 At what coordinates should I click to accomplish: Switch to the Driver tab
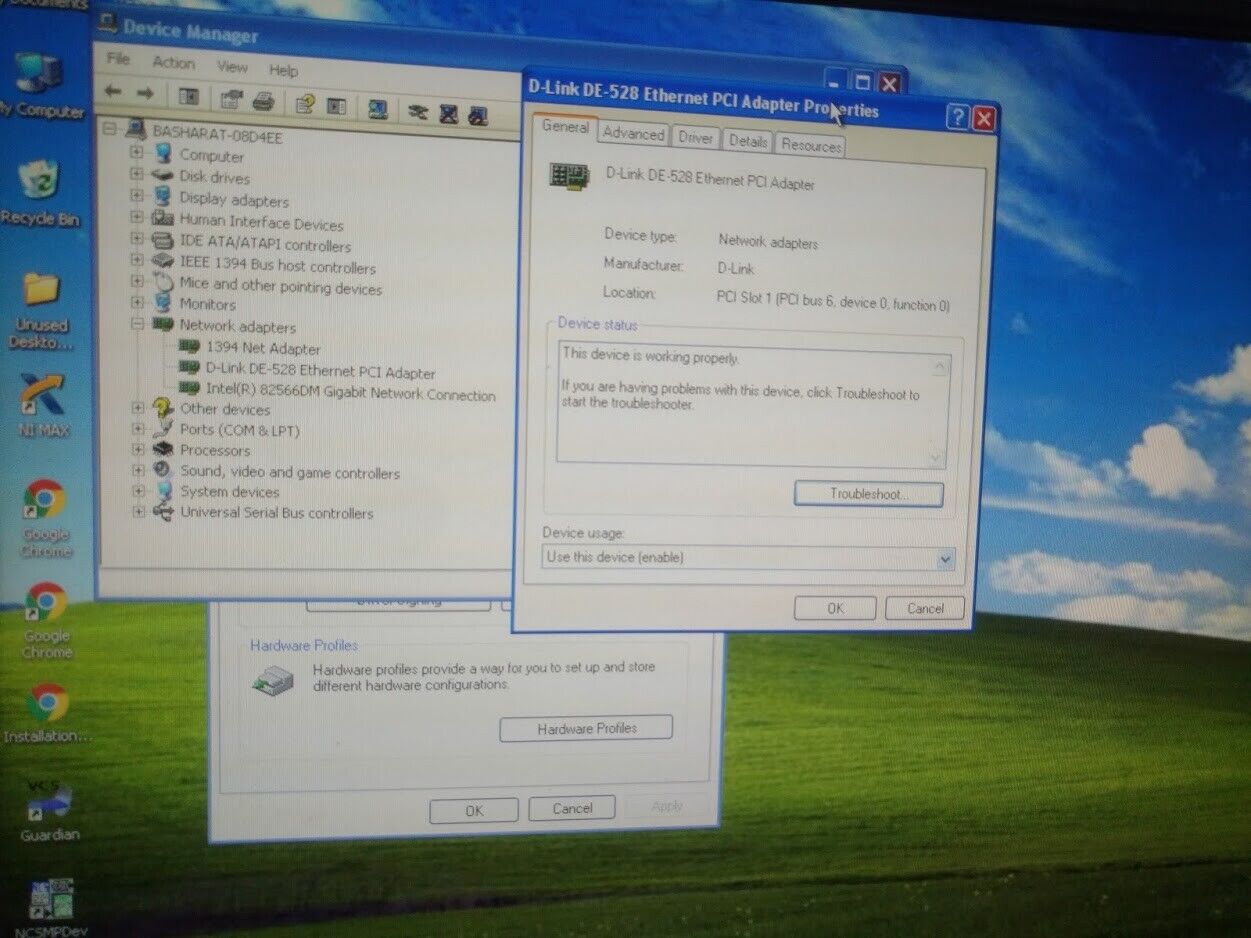(695, 139)
